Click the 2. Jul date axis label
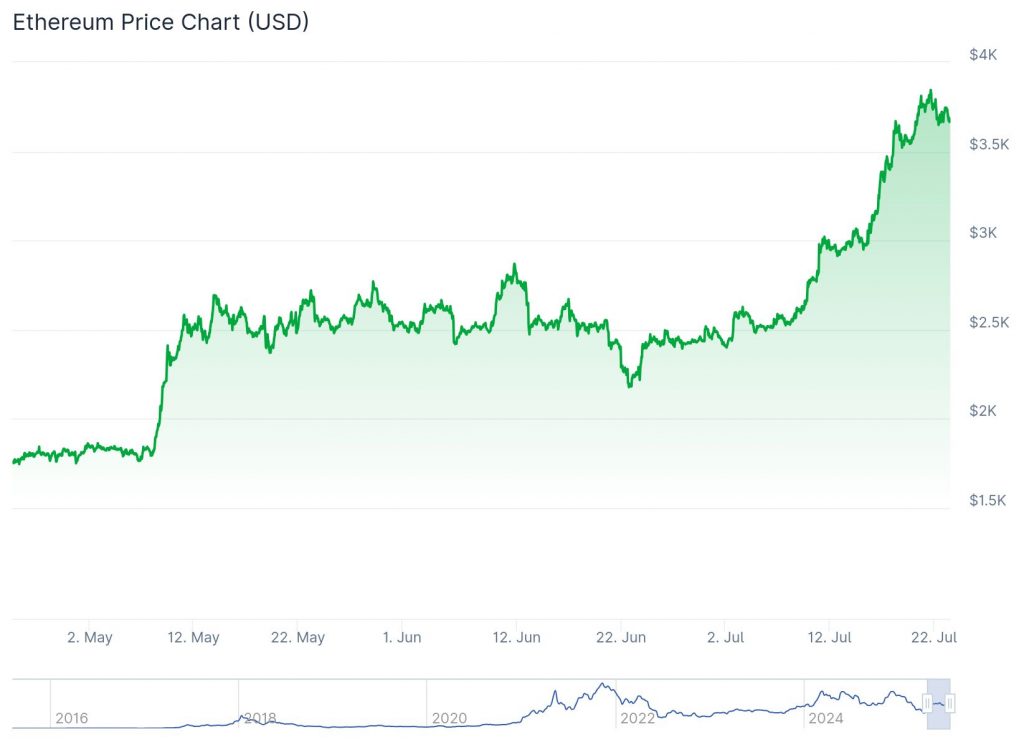The width and height of the screenshot is (1024, 747). pyautogui.click(x=725, y=637)
